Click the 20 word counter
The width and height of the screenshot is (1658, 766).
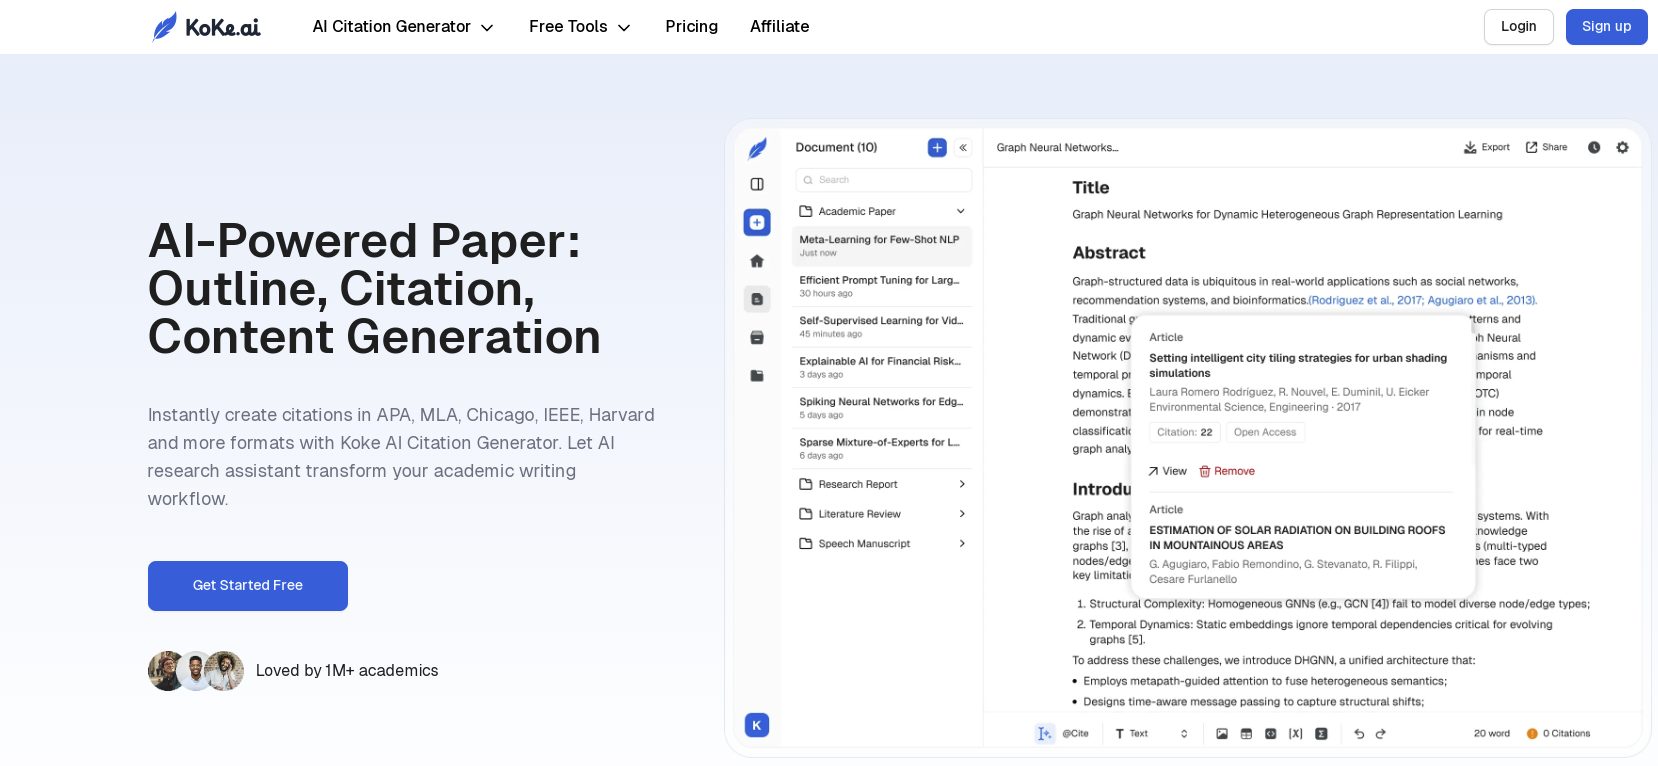tap(1492, 734)
